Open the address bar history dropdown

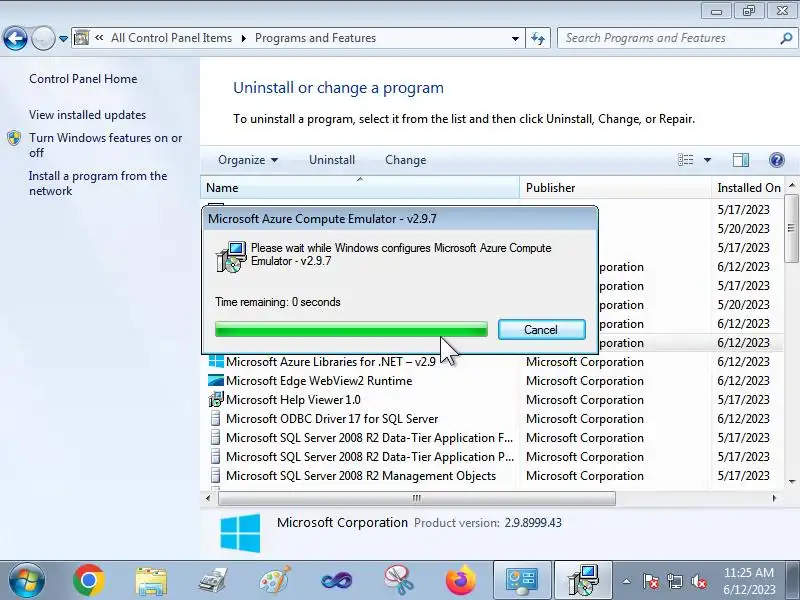pos(515,38)
